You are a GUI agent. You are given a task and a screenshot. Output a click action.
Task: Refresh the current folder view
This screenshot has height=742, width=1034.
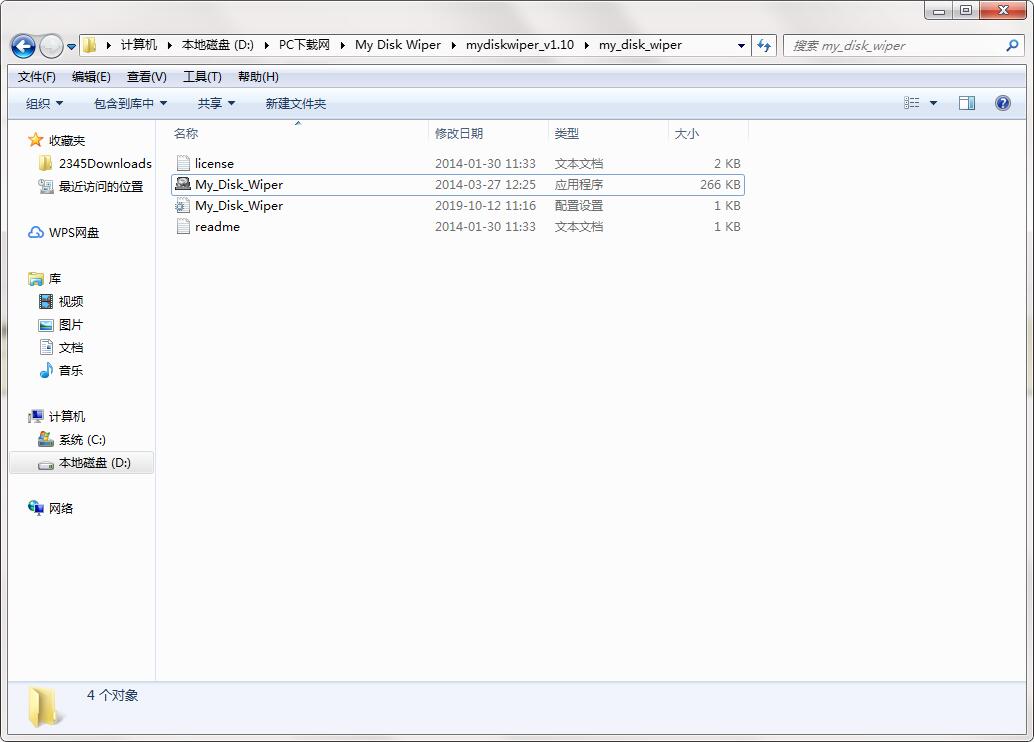(x=764, y=46)
